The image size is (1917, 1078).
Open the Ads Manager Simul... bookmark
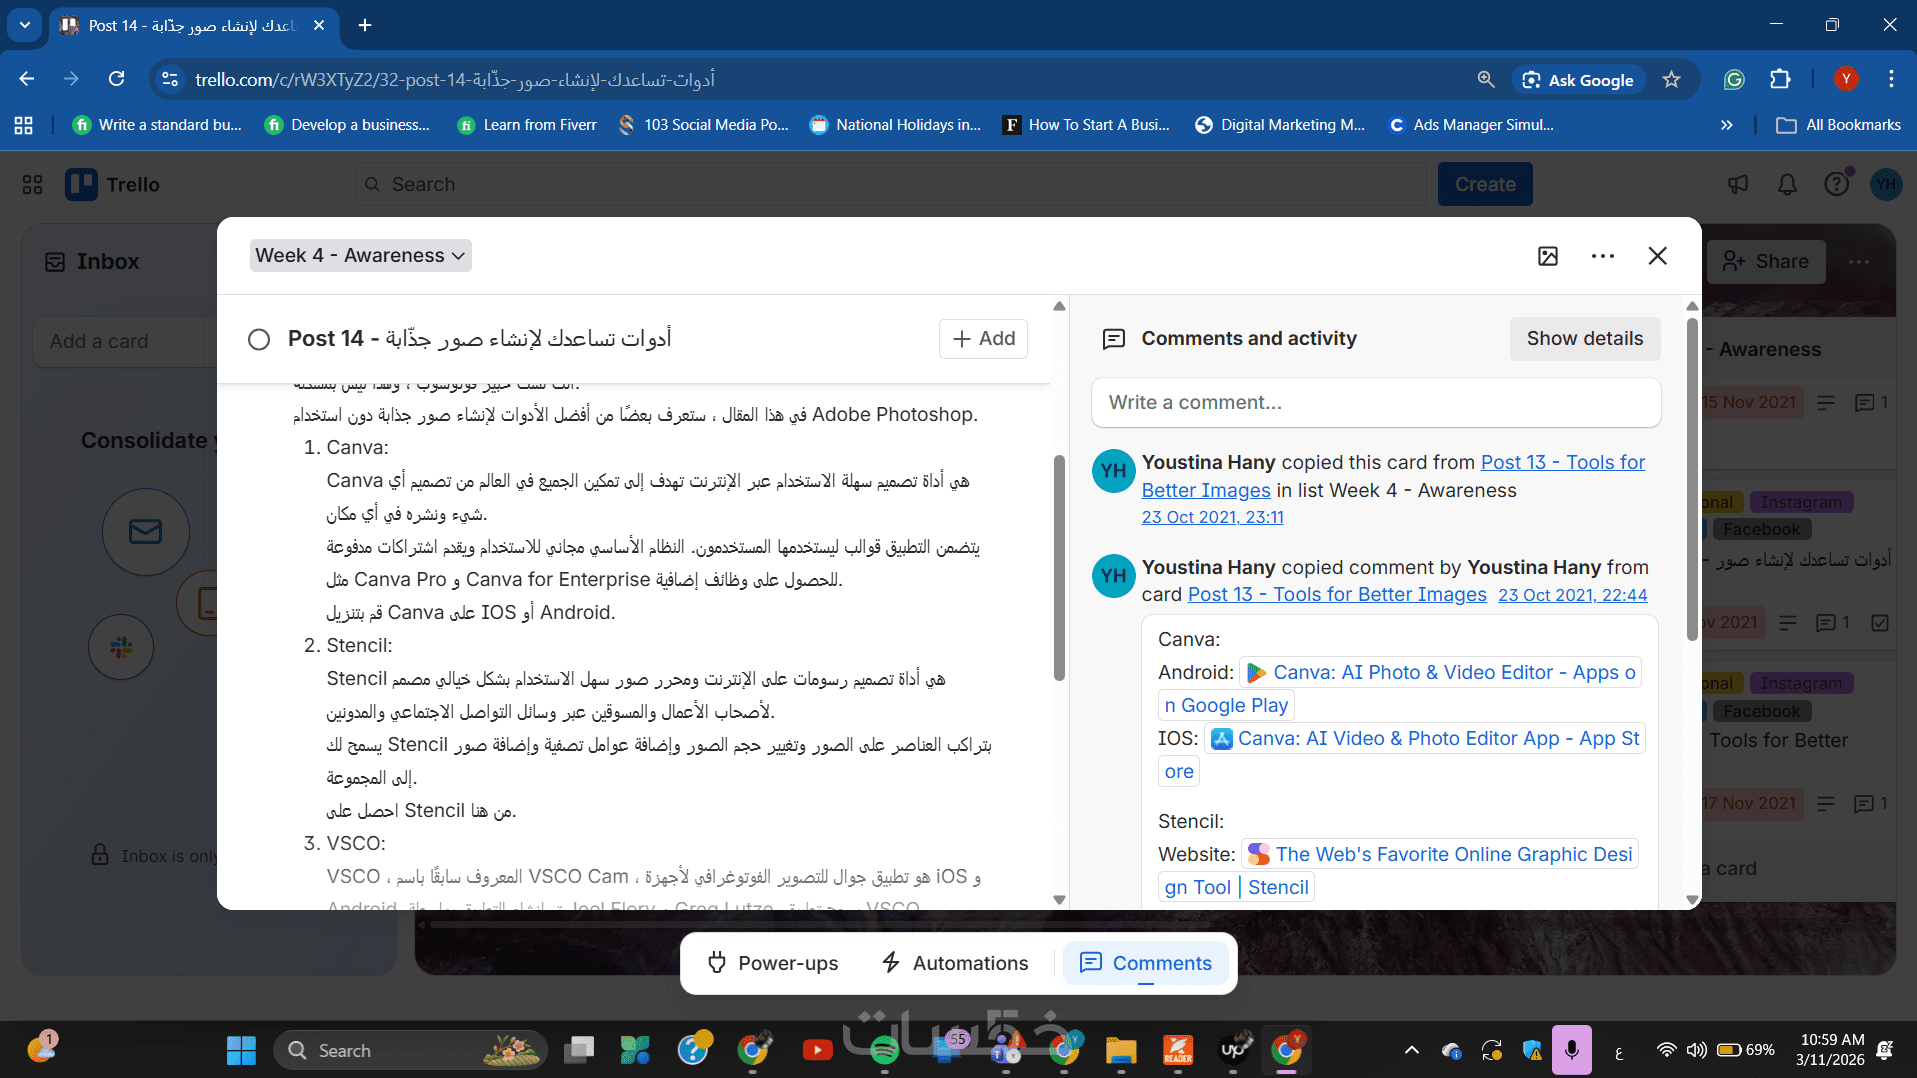click(1471, 125)
